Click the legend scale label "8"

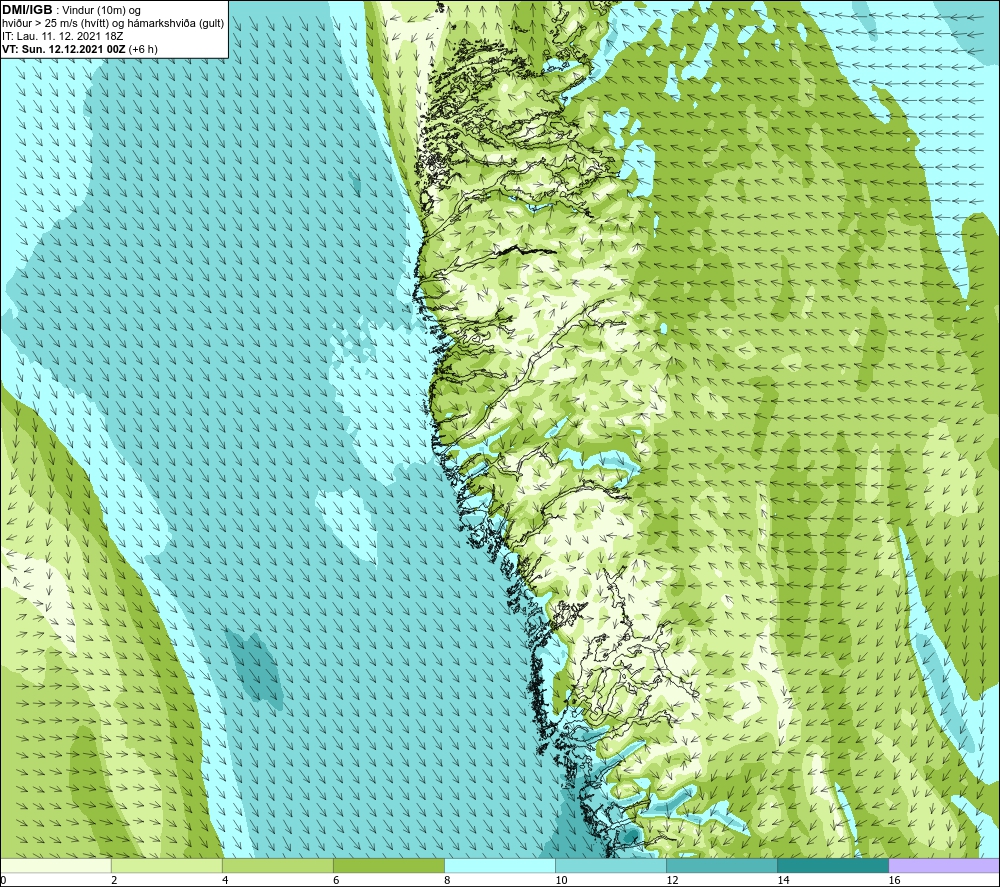coord(447,881)
